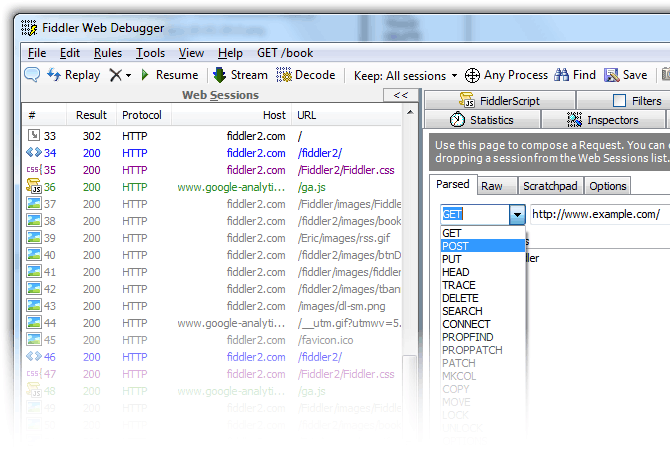Screen dimensions: 670x470
Task: Open the Rules menu
Action: tap(108, 53)
